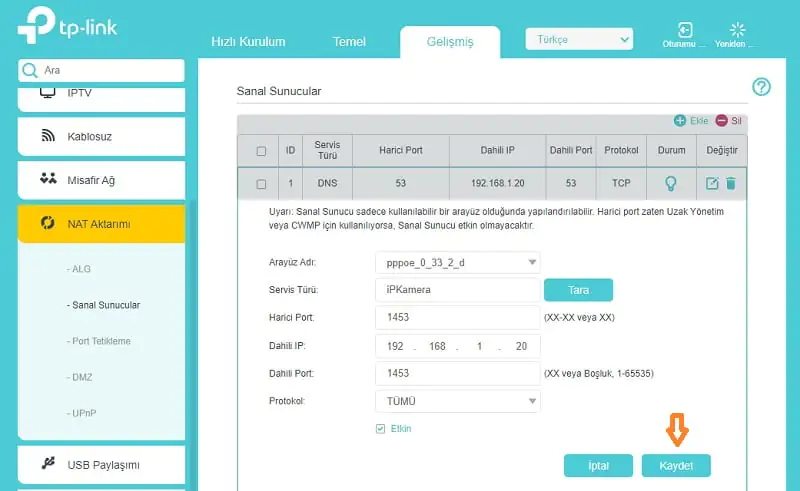Click the edit icon for DNS entry

(712, 184)
